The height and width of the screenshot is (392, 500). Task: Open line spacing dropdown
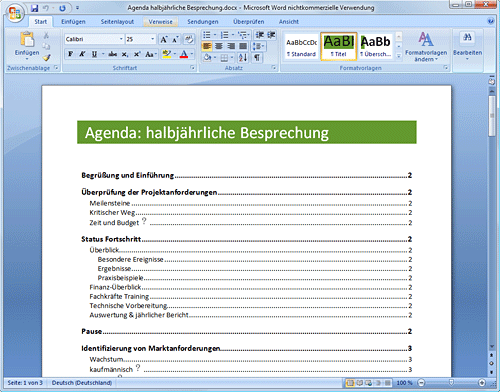259,46
